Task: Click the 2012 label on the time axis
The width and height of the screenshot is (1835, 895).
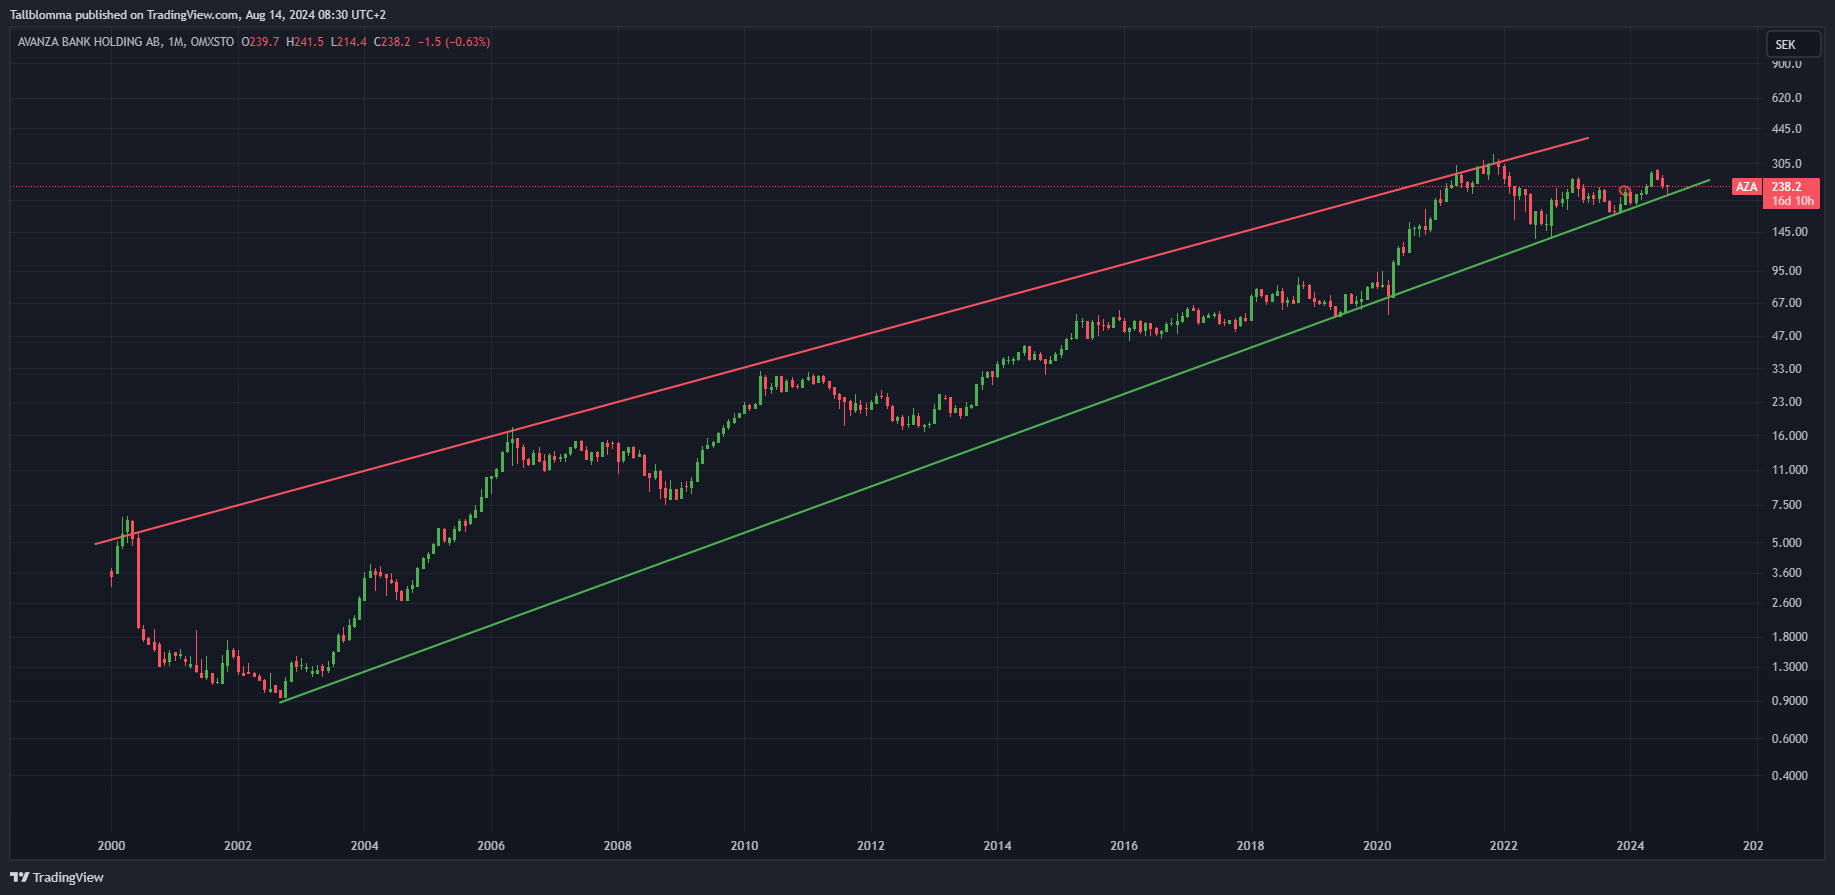Action: click(x=871, y=845)
